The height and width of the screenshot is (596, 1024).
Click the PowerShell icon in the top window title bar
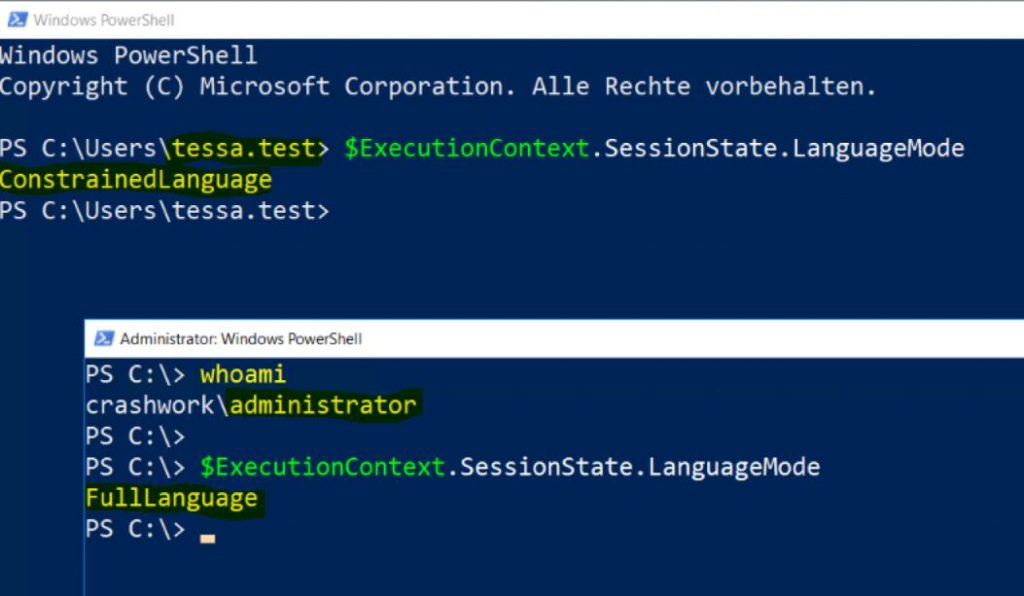click(18, 20)
